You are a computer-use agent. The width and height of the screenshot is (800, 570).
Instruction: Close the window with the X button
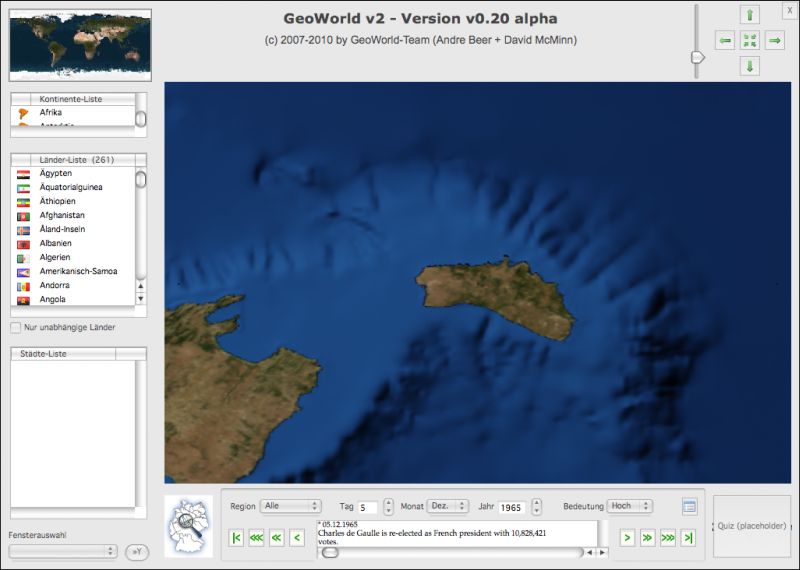click(790, 11)
